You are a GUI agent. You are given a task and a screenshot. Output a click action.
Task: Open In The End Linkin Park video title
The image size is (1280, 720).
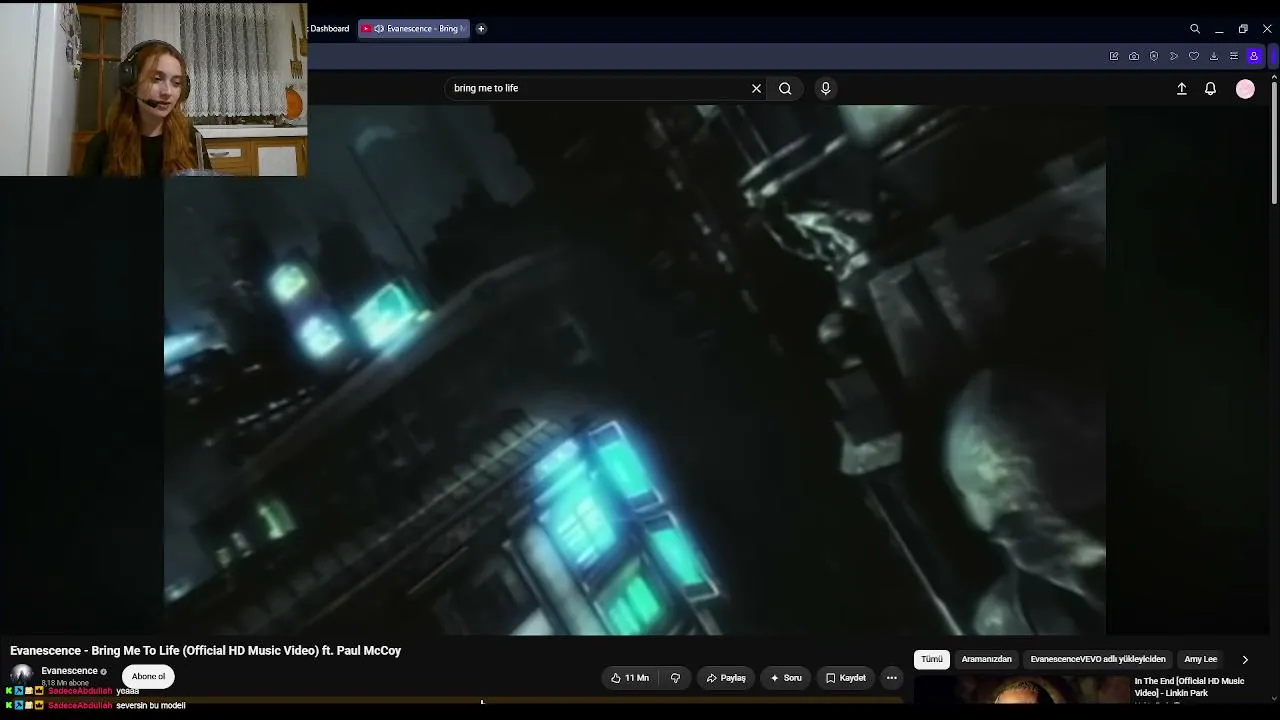click(x=1189, y=687)
